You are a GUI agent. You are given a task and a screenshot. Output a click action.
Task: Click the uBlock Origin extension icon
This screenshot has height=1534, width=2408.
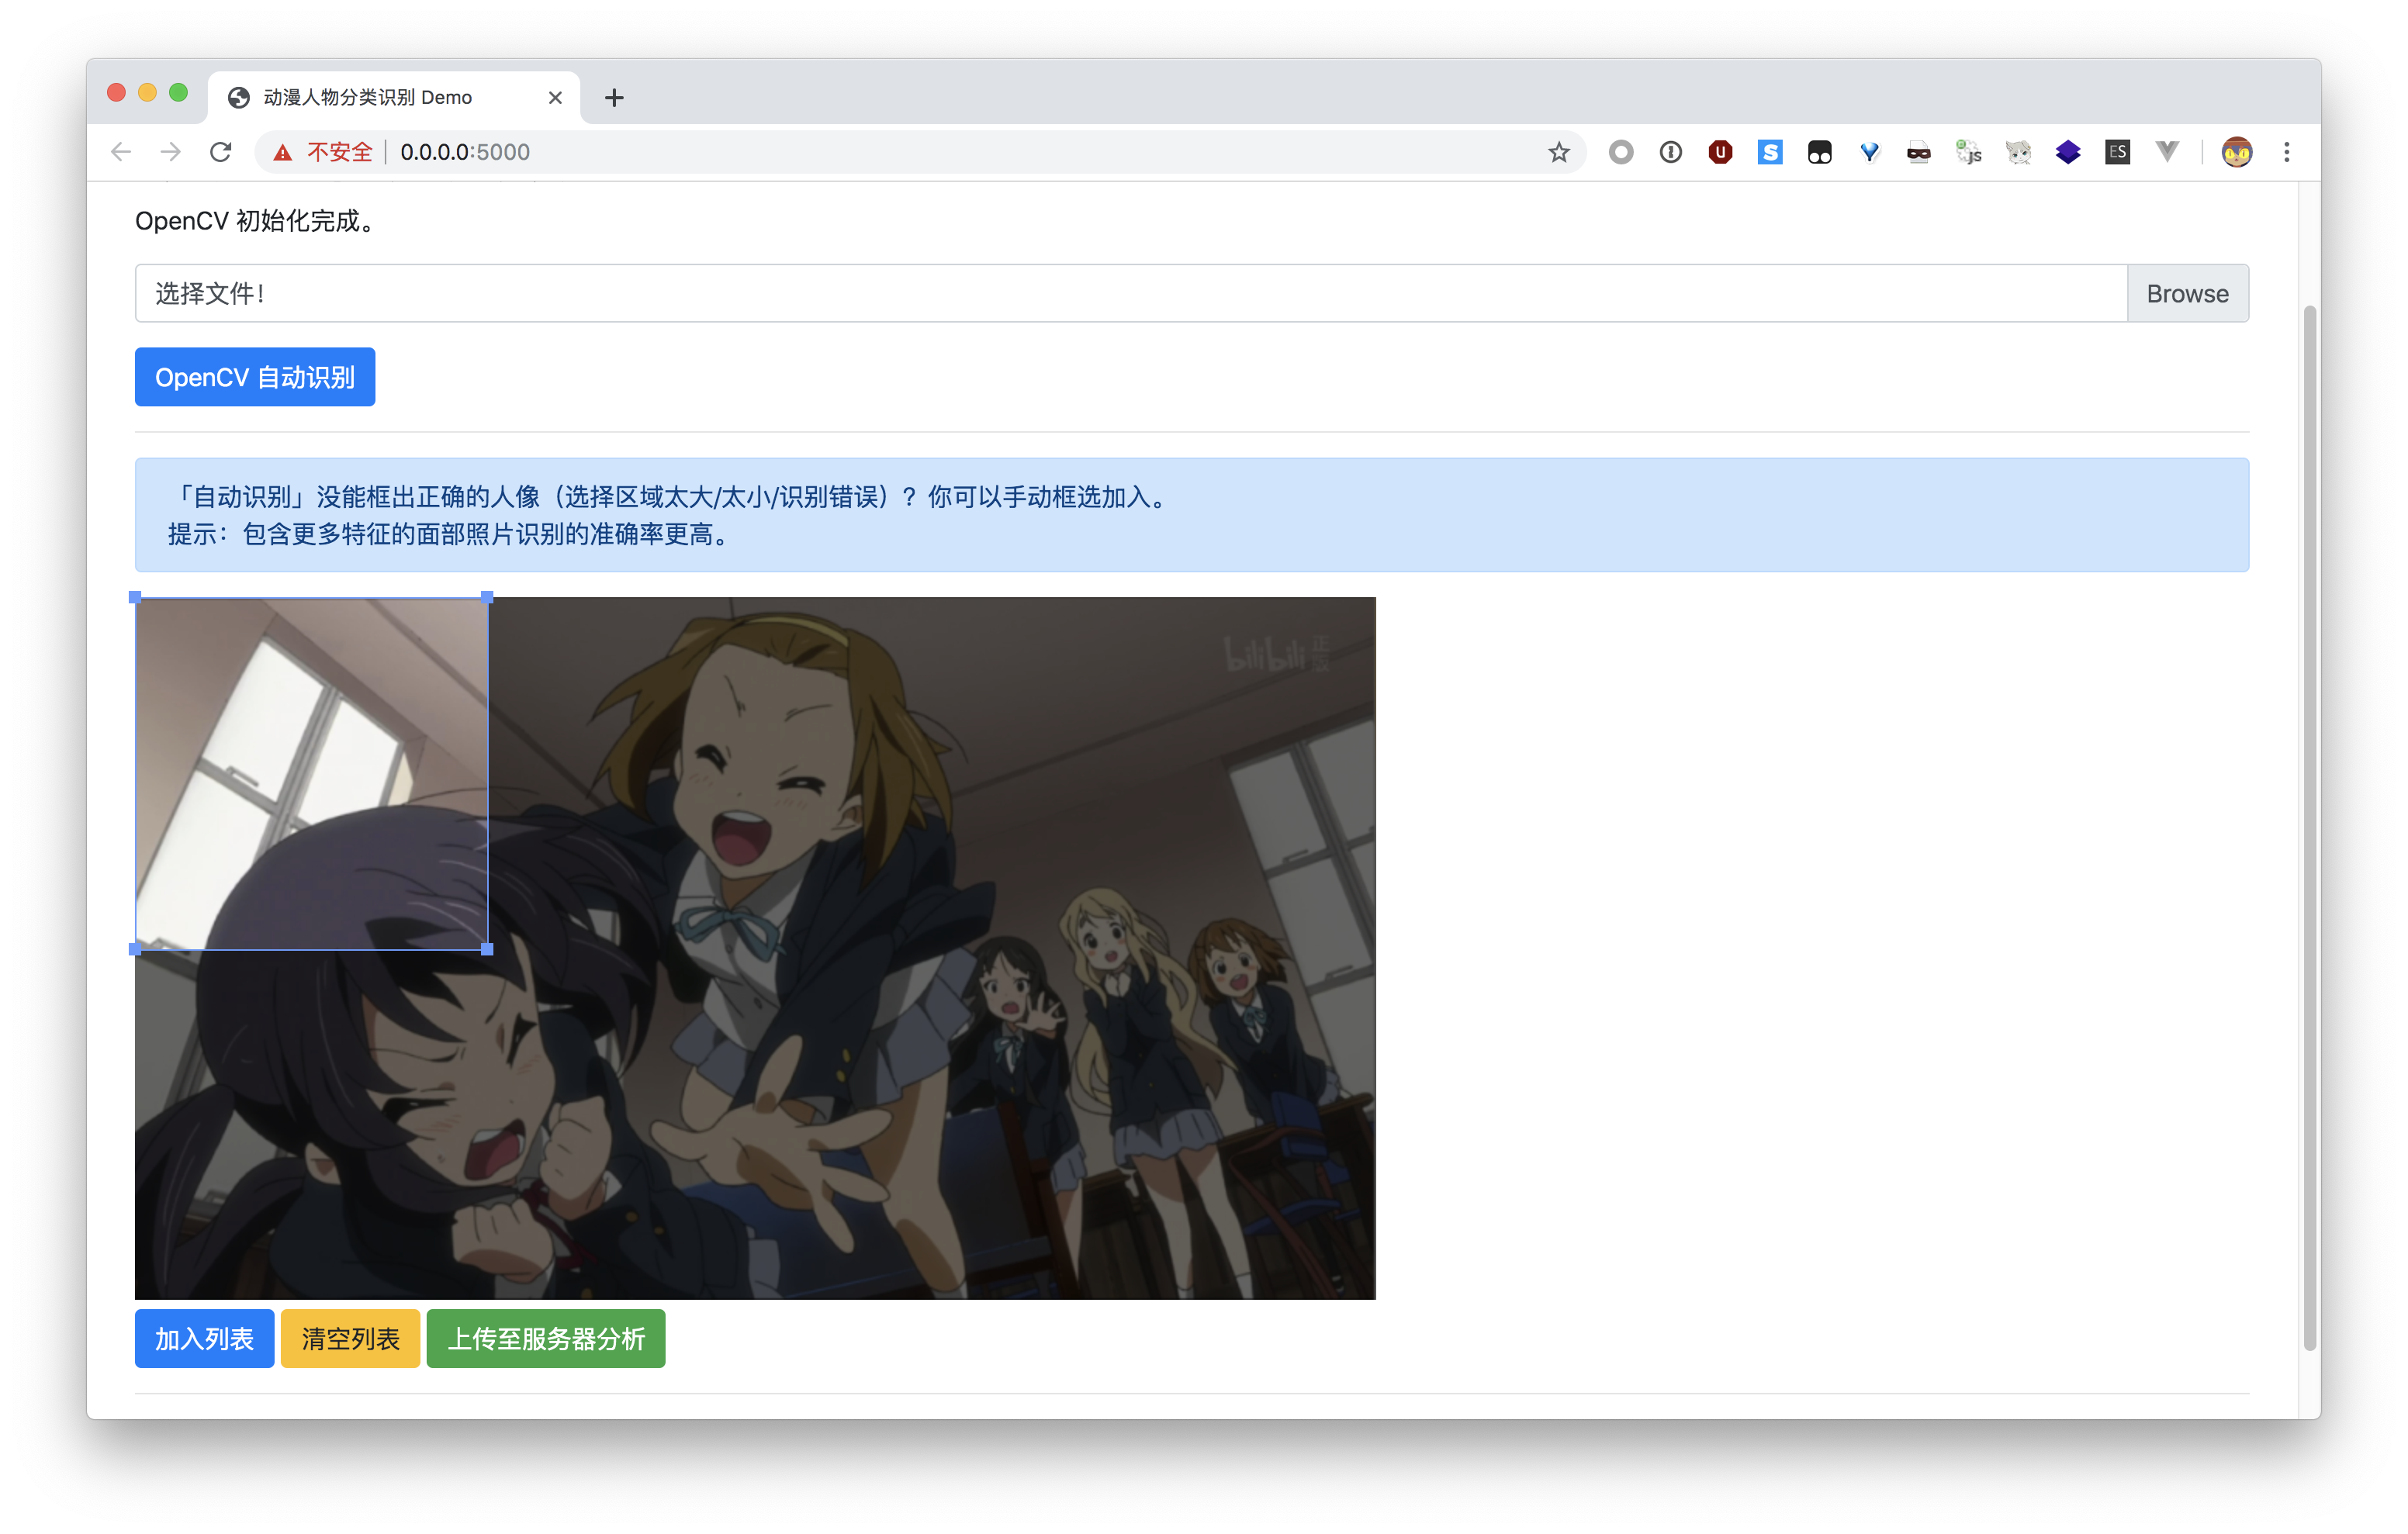tap(1720, 152)
